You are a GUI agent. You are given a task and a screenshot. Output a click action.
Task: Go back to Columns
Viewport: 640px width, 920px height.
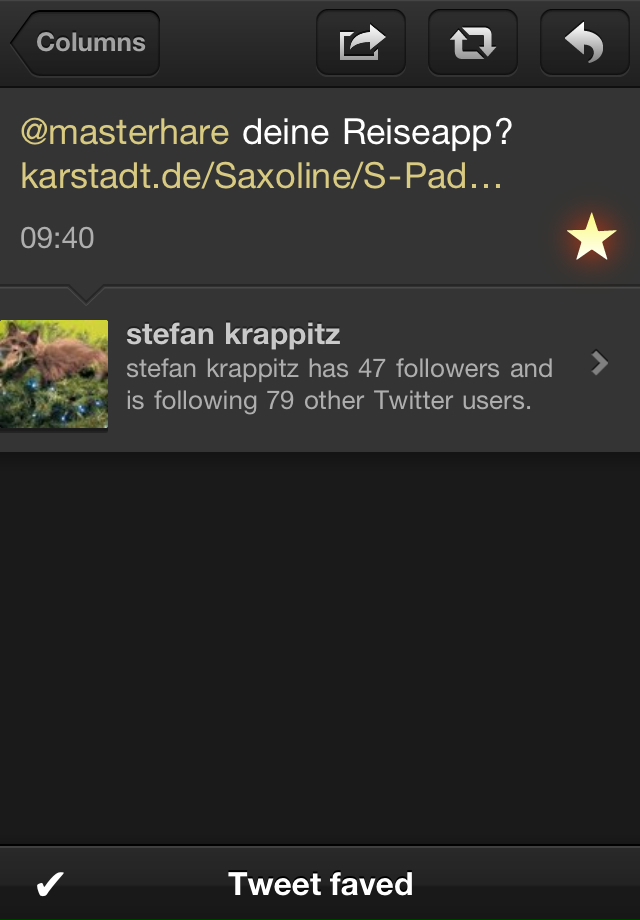coord(85,42)
